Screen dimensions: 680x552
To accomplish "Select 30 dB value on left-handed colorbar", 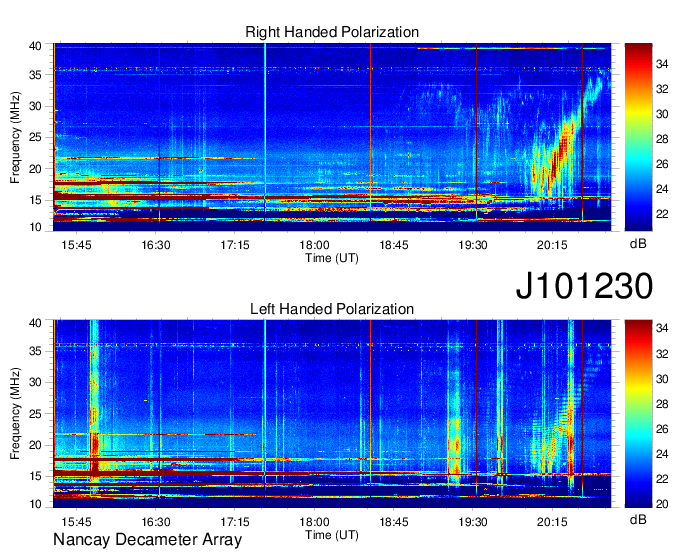I will [x=662, y=379].
